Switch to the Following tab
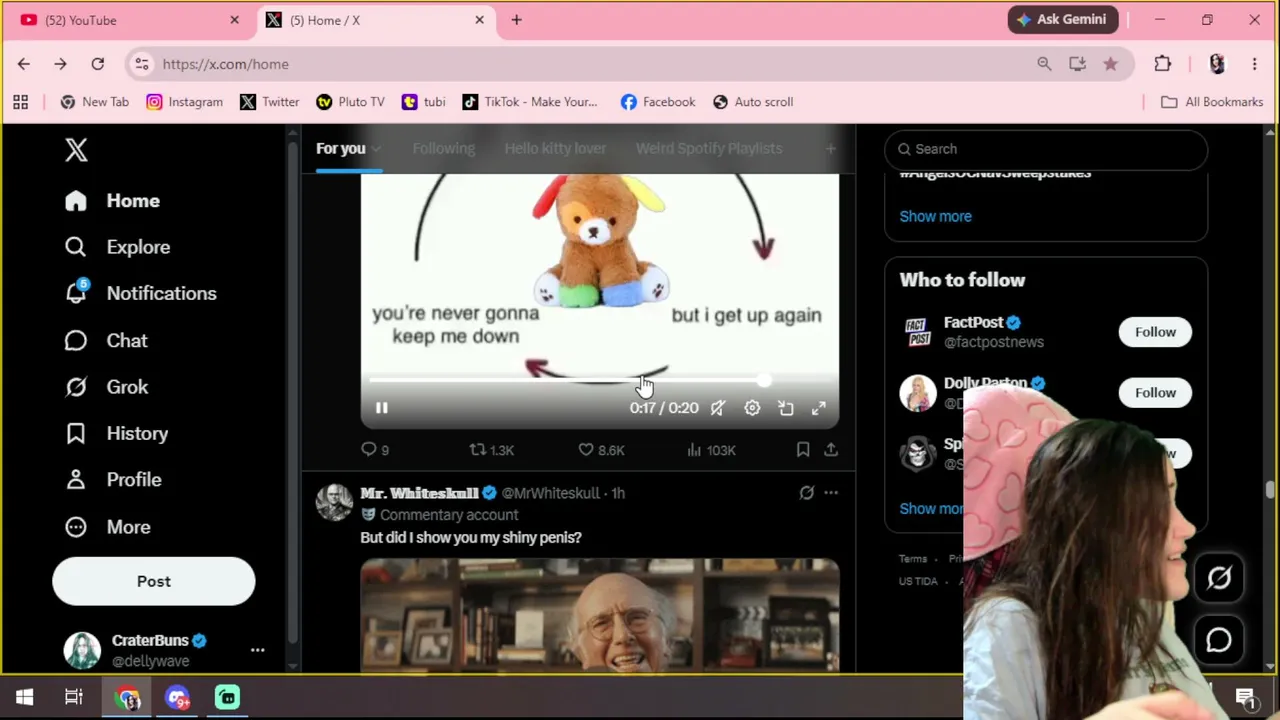Viewport: 1280px width, 720px height. [x=444, y=149]
